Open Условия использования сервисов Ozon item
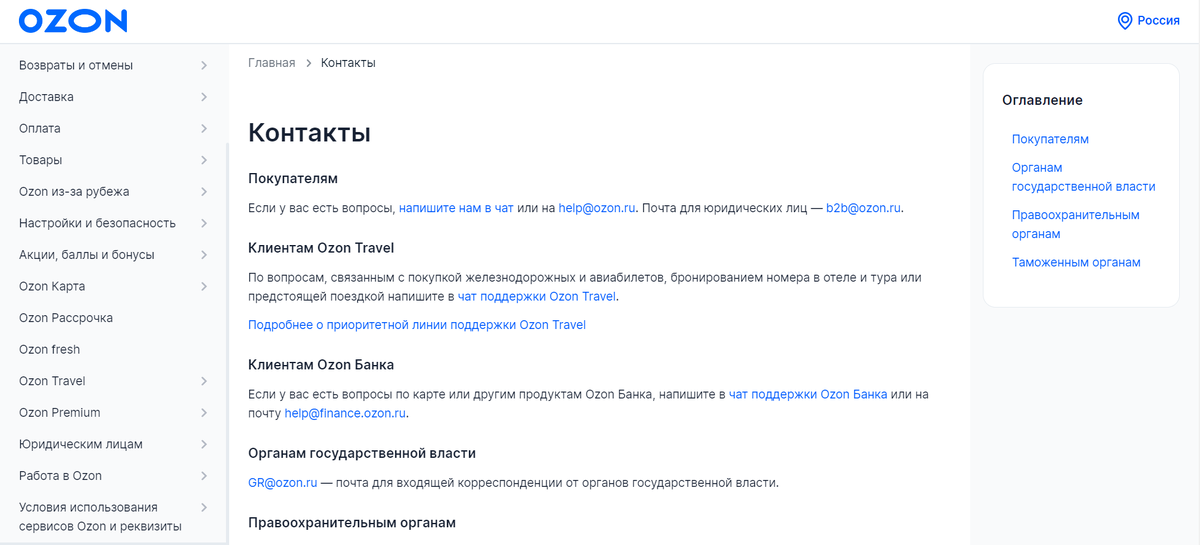Screen dimensions: 1200x545 (100, 516)
